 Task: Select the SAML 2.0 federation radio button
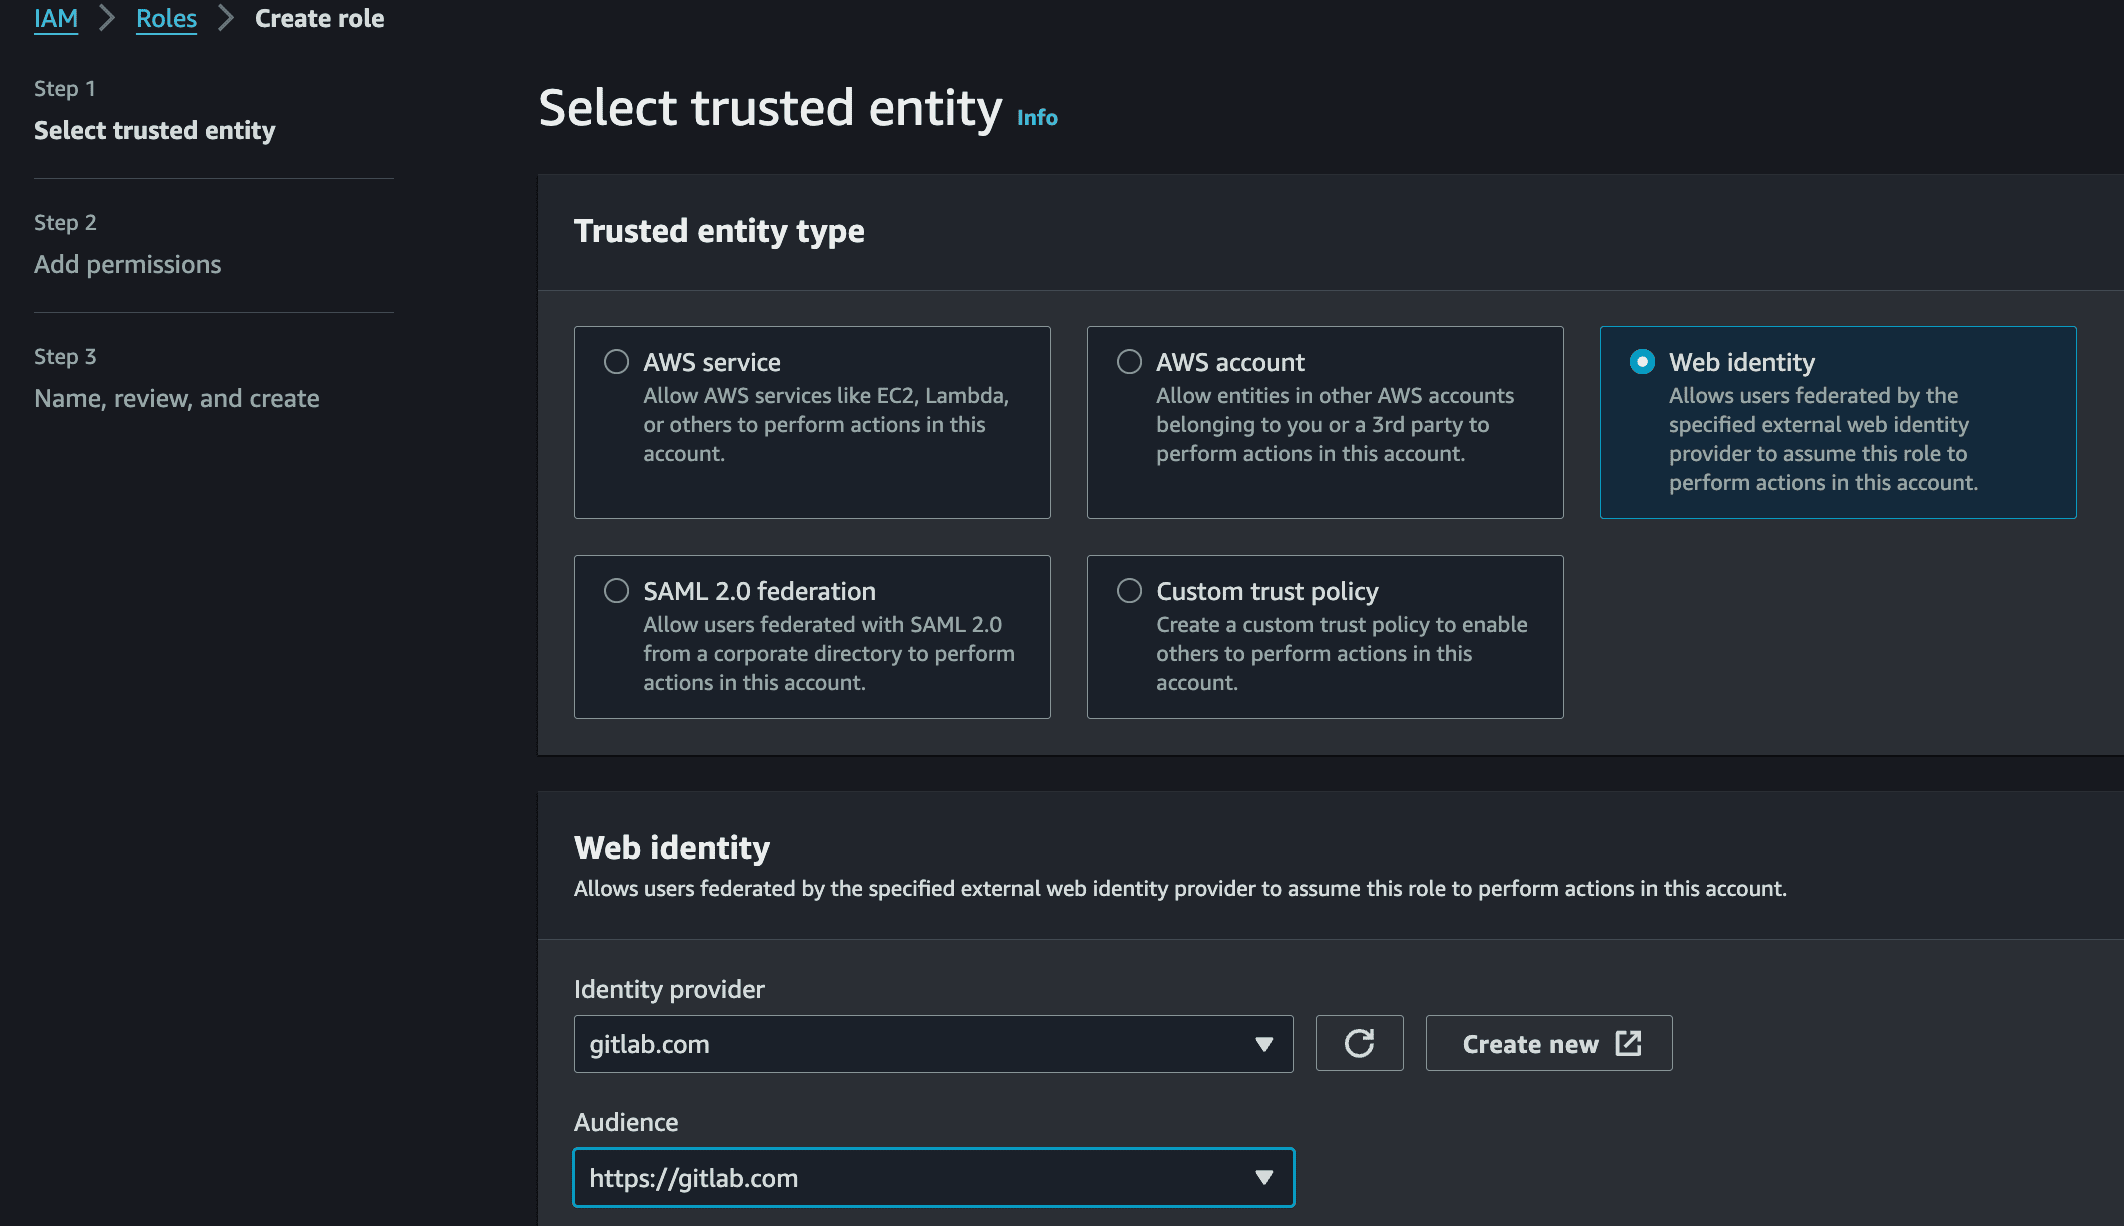(x=616, y=590)
